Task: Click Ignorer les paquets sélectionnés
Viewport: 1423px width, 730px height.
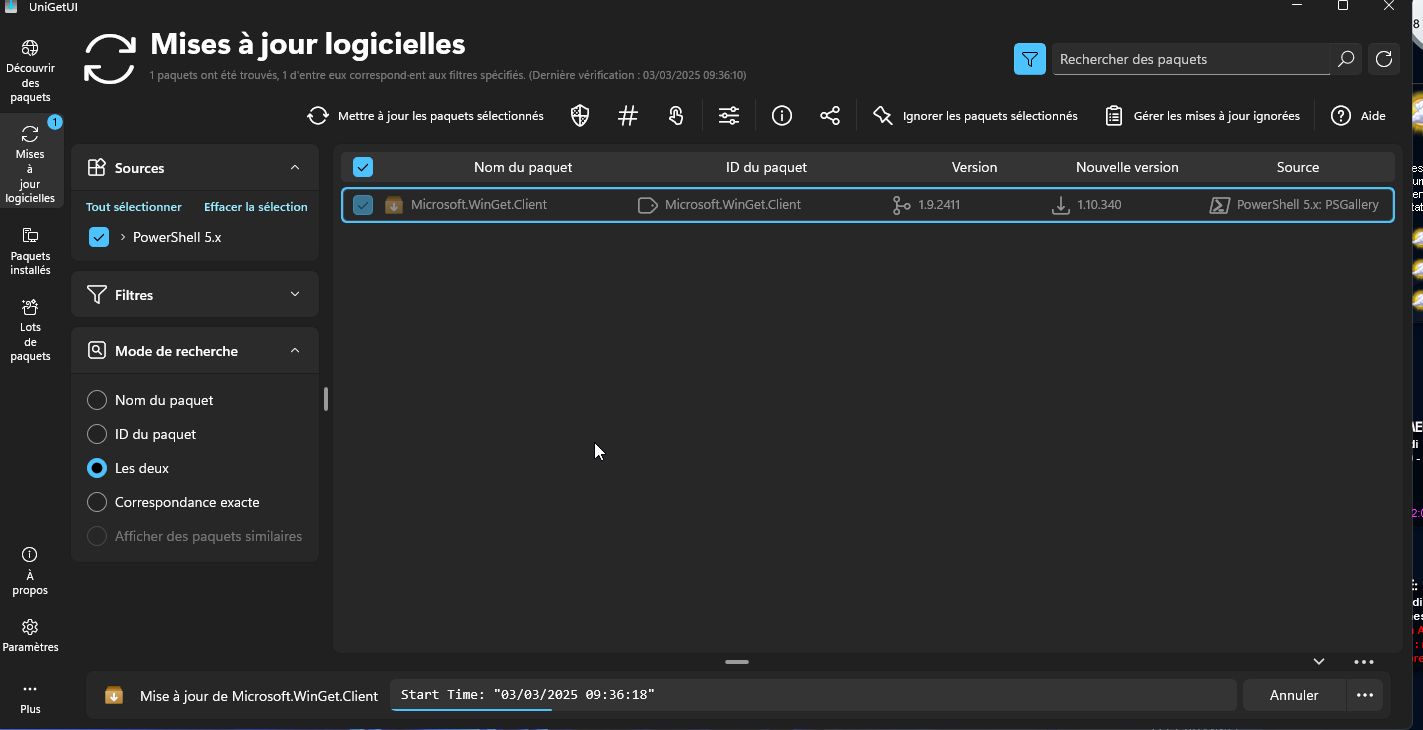Action: pyautogui.click(x=975, y=116)
